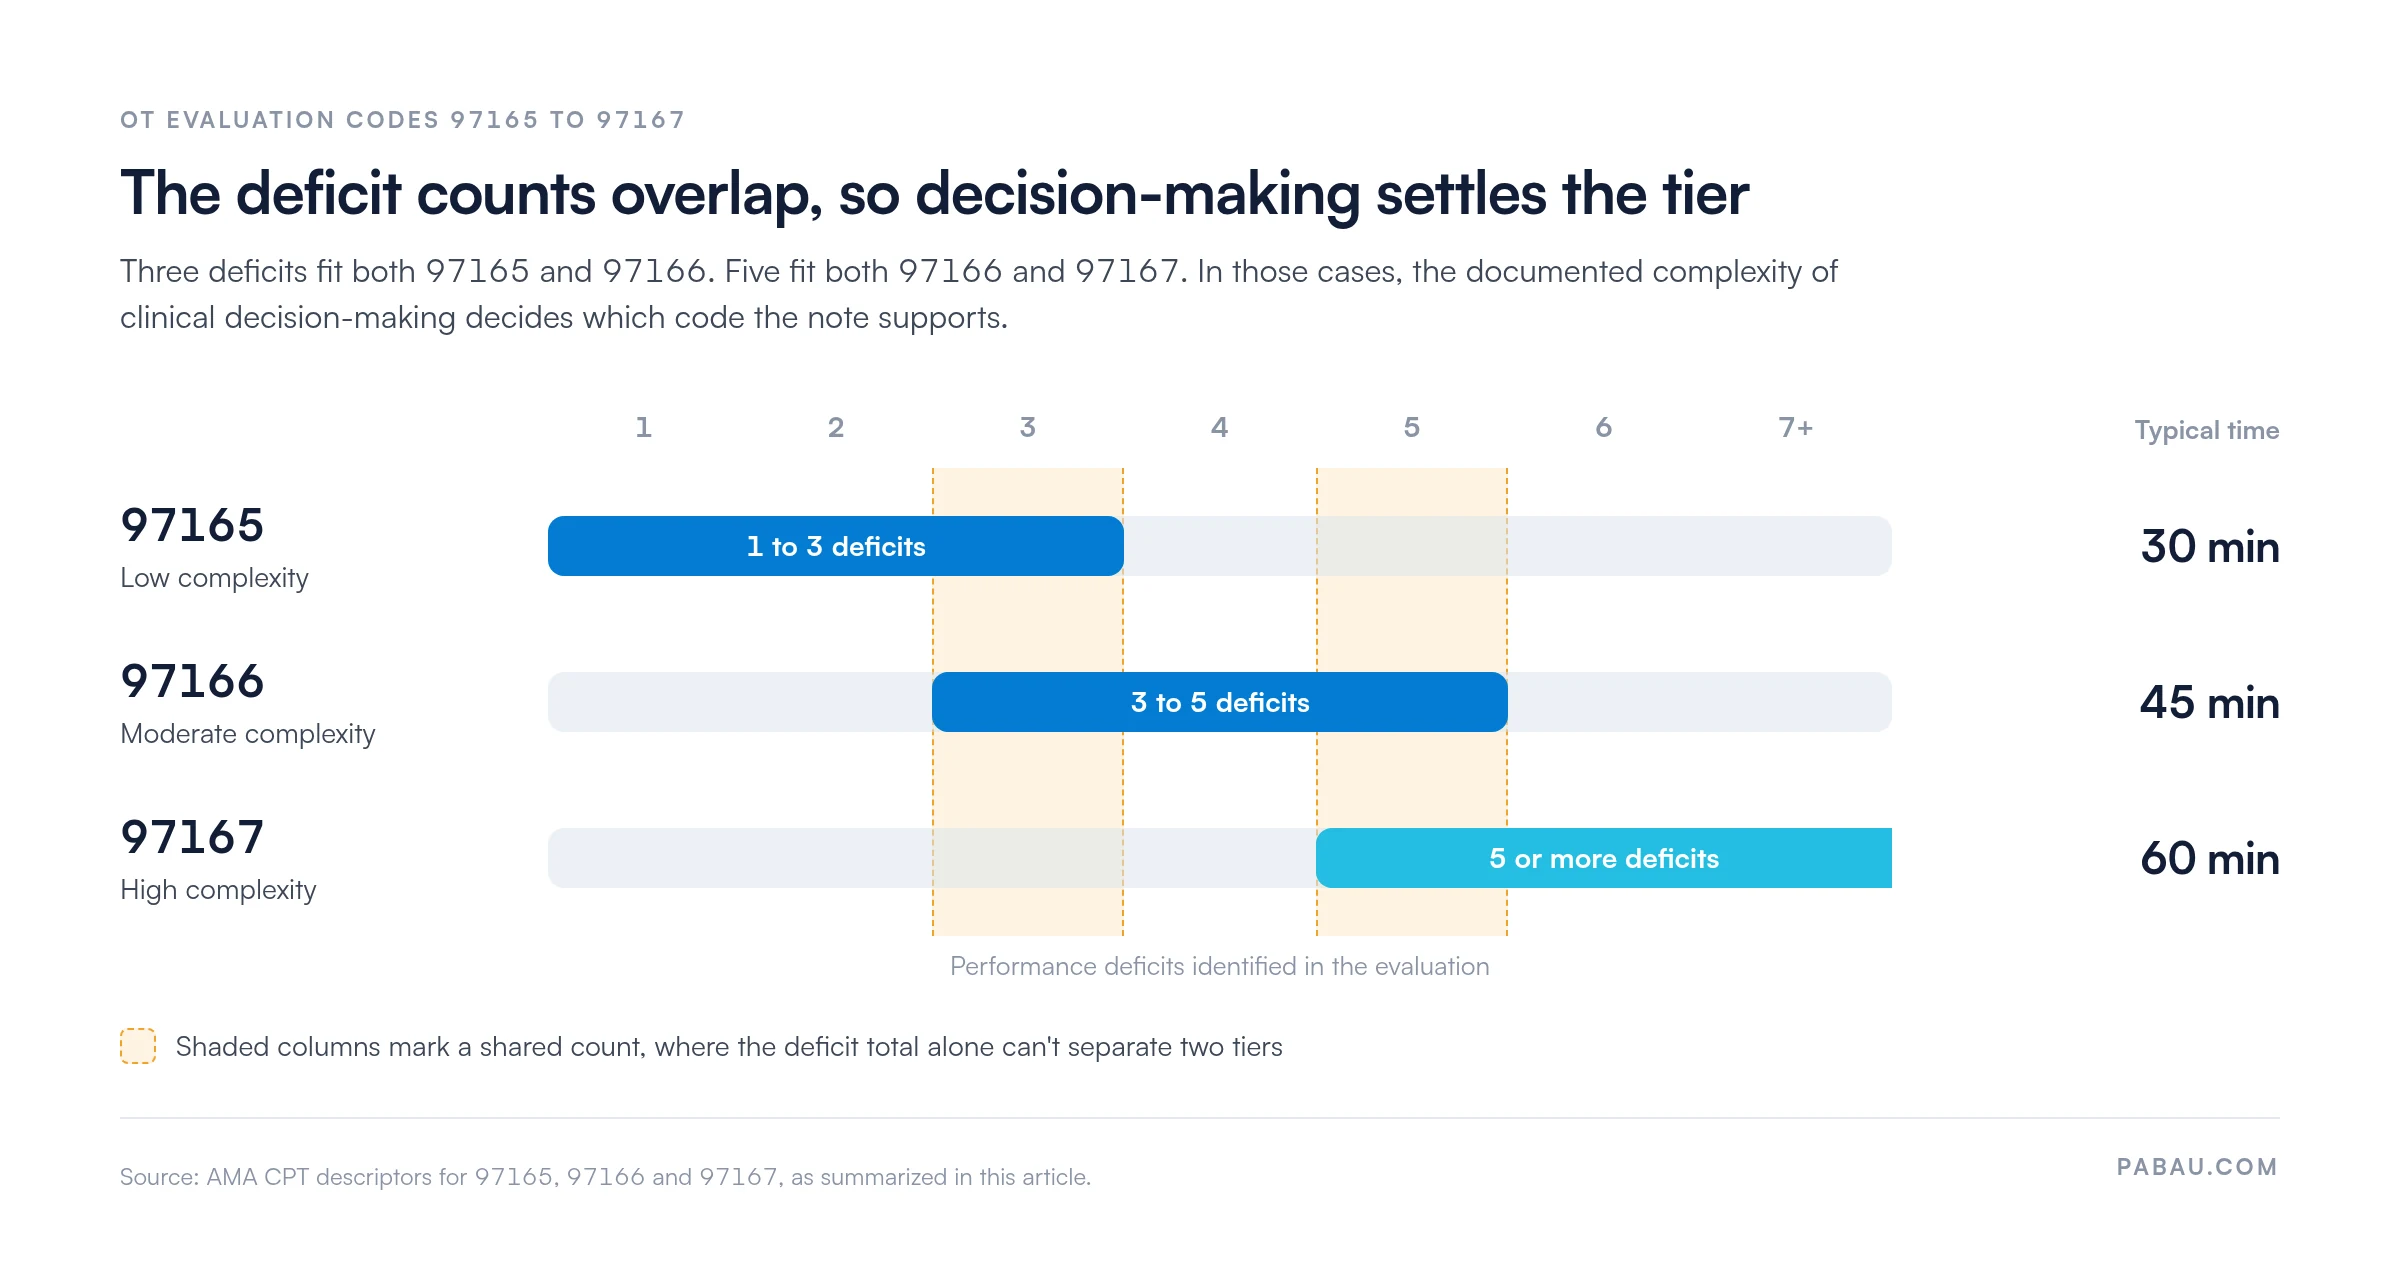
Task: Click the 7+ column header
Action: [1796, 428]
